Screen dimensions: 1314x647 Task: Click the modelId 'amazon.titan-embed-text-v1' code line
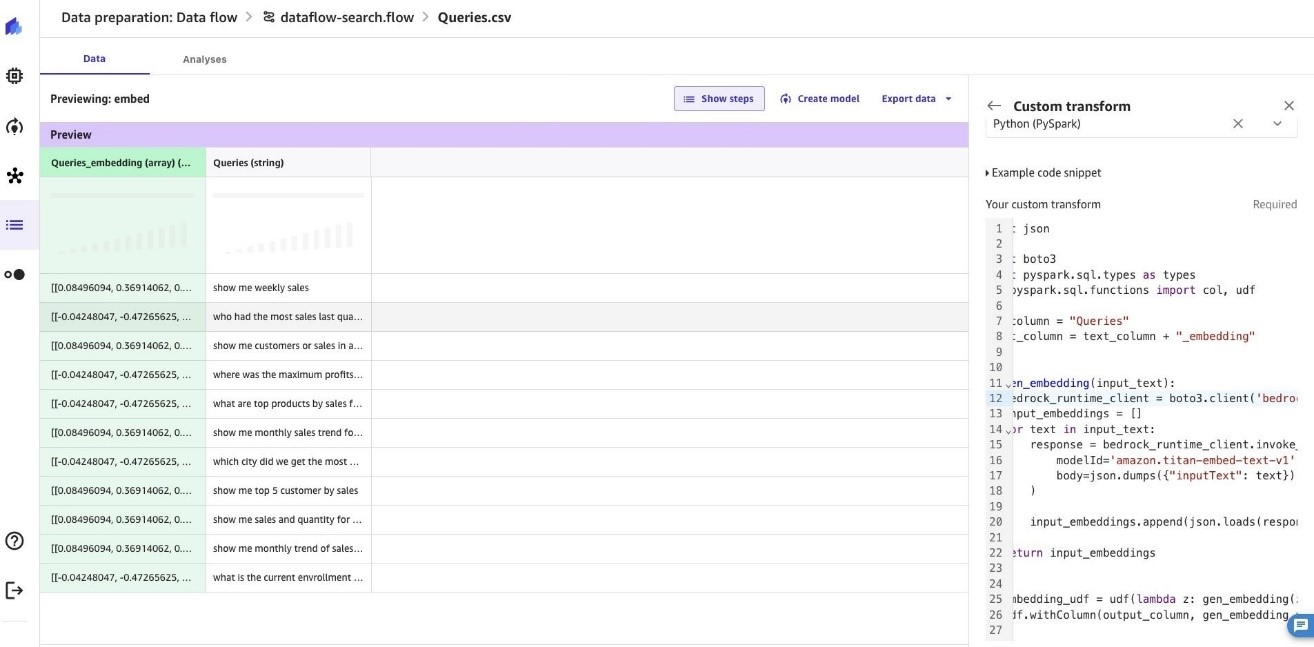tap(1176, 460)
